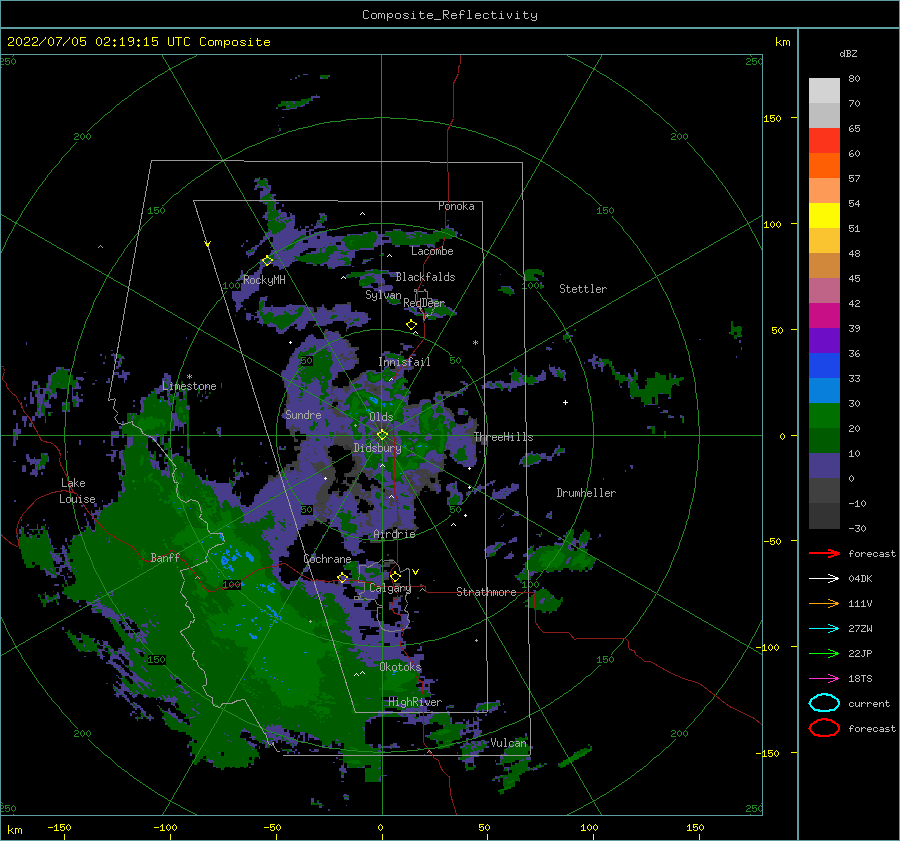Click the green 22JP arrow legend
This screenshot has height=841, width=900.
coord(824,653)
